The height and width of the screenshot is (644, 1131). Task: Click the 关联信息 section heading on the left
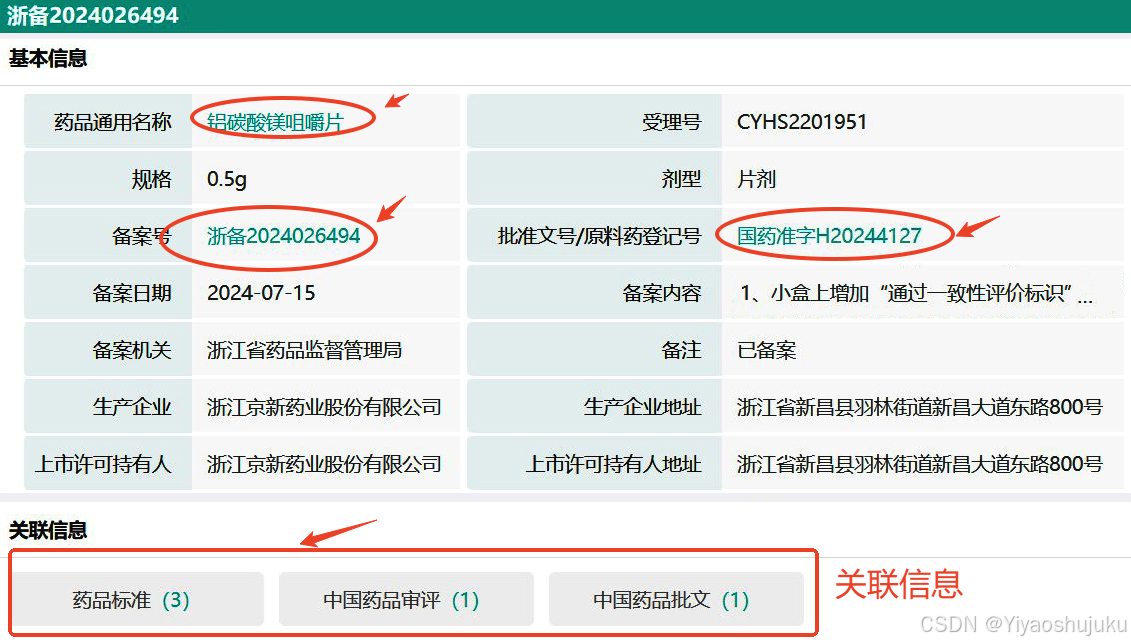(48, 530)
